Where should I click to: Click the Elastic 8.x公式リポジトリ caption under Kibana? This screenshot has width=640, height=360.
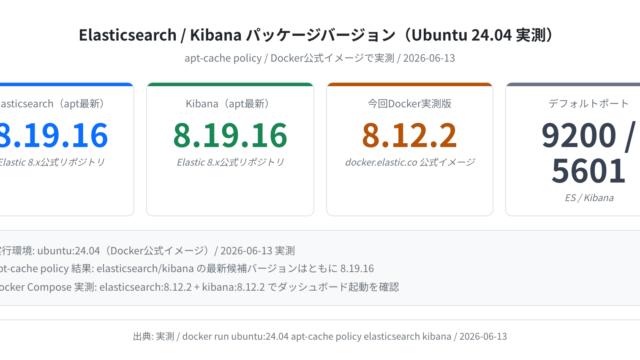click(230, 162)
